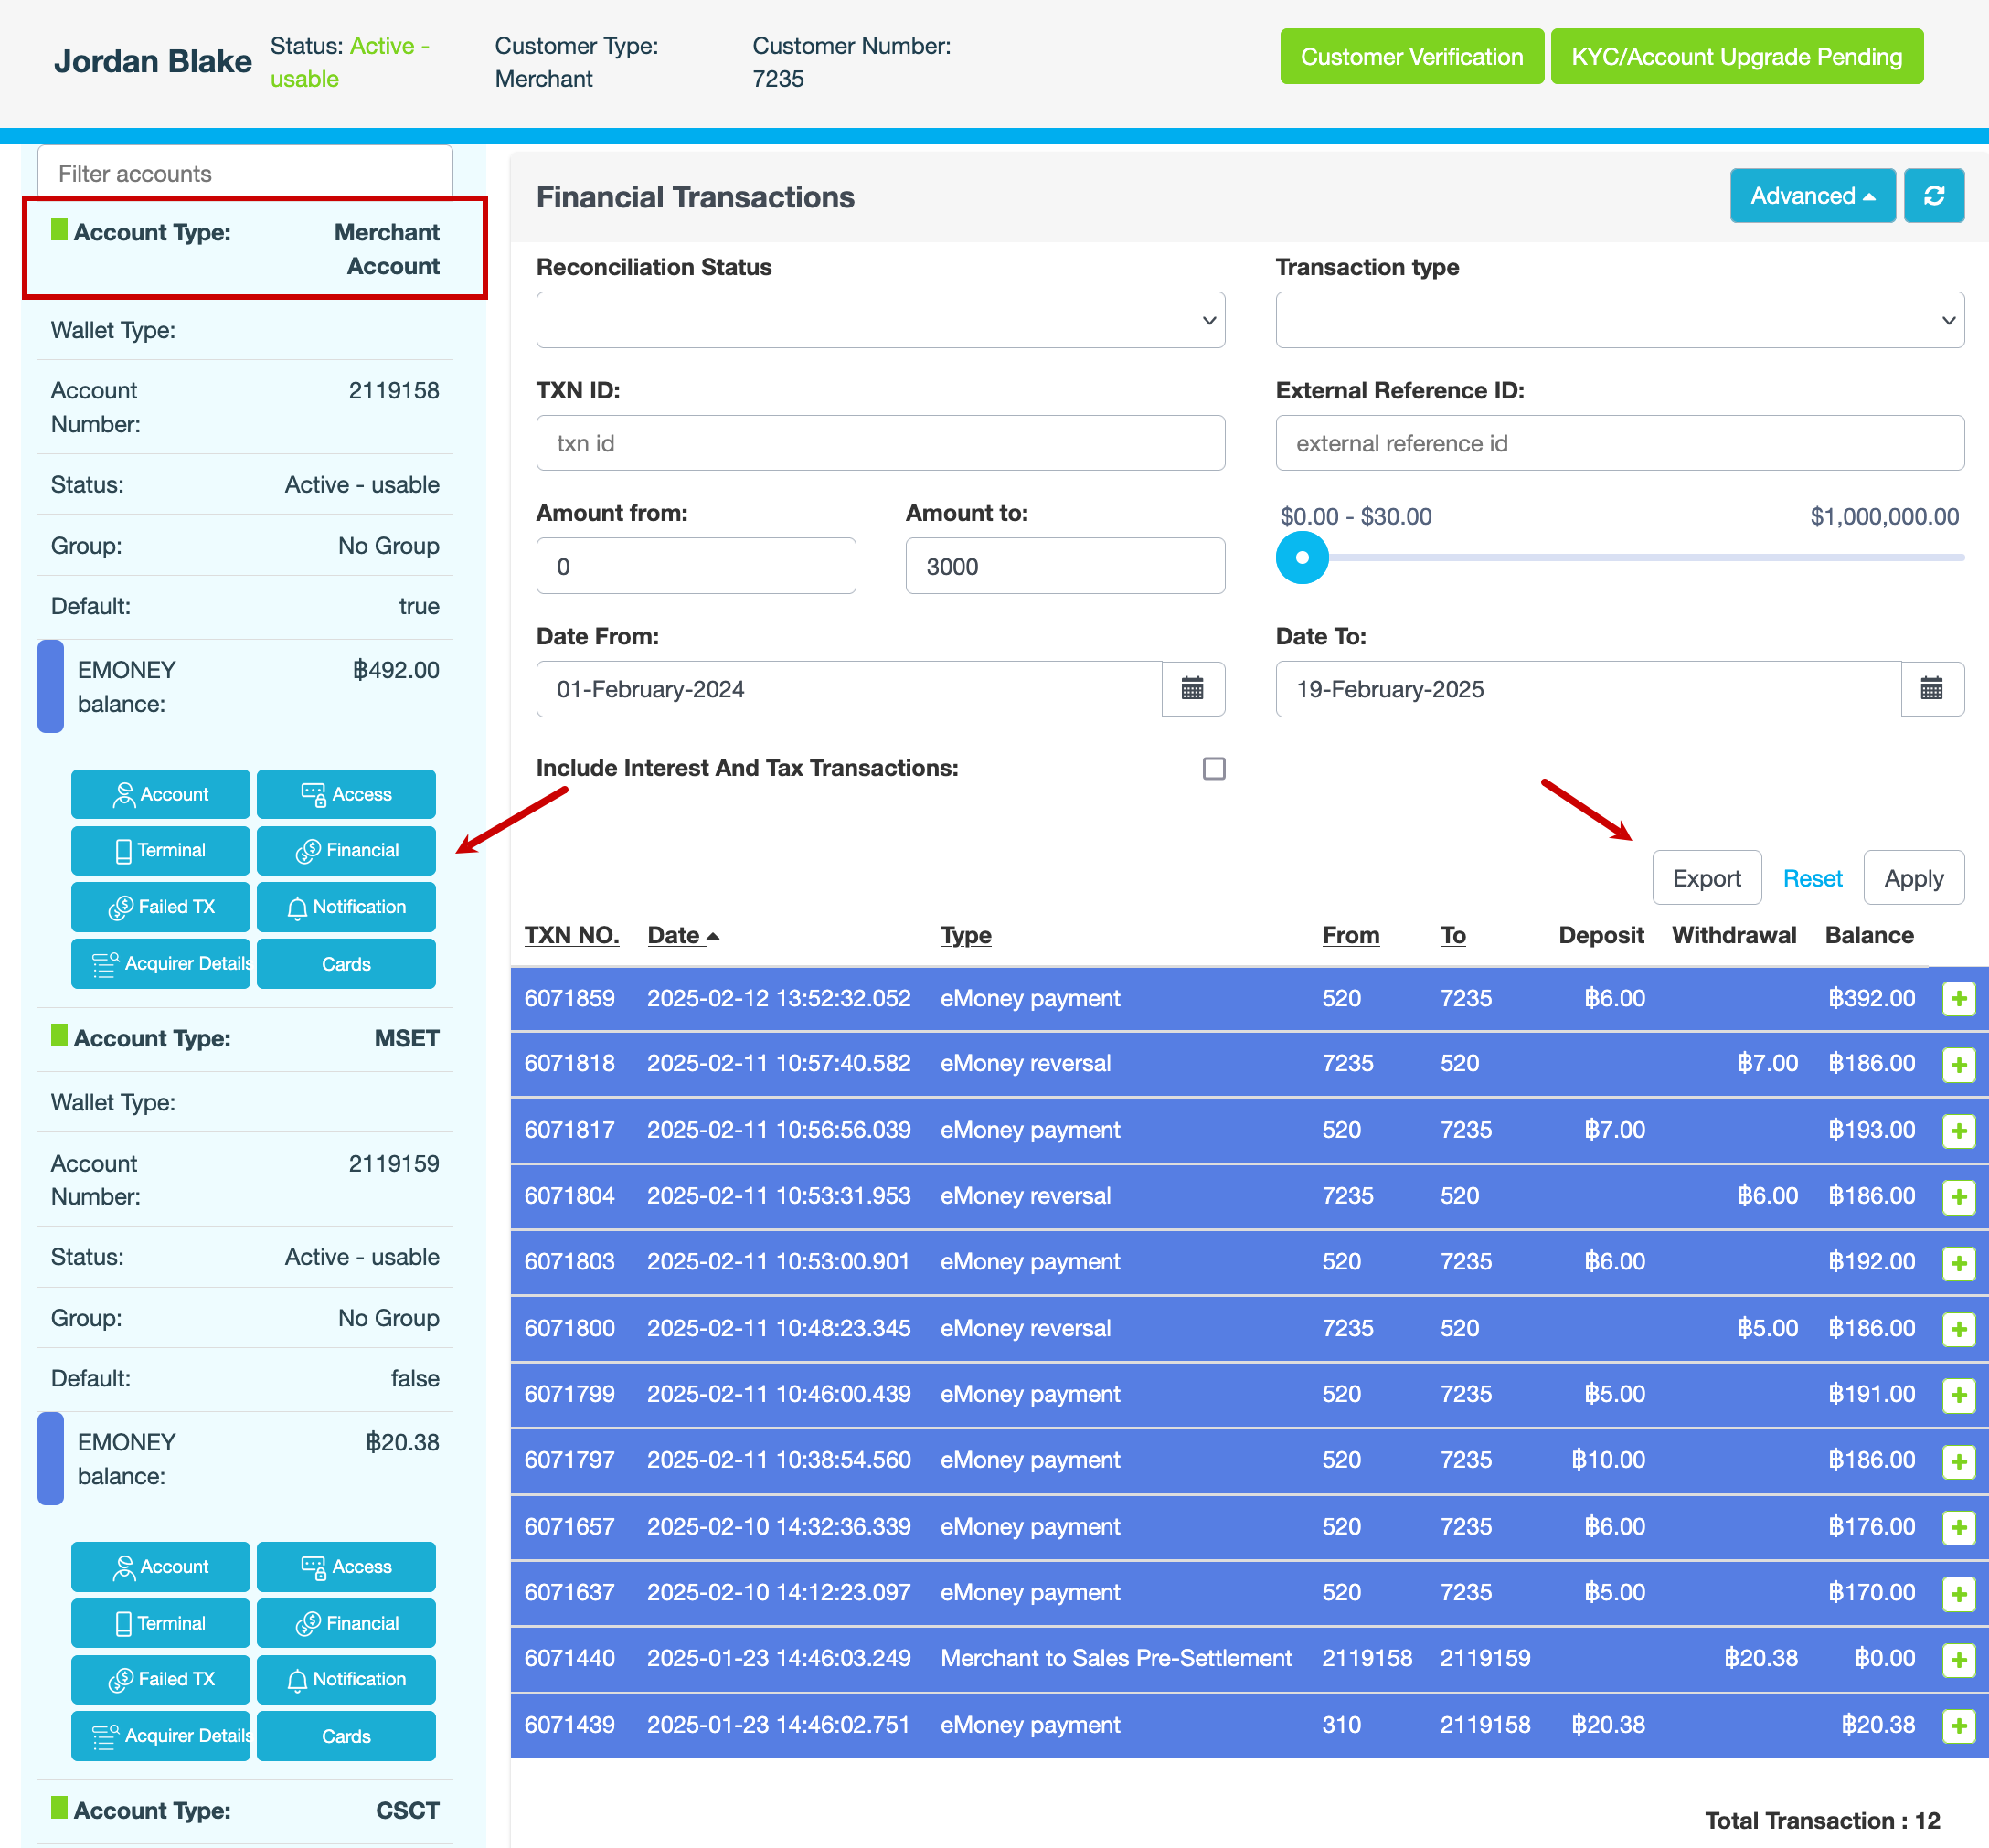Open Financial for the Merchant Account
Image resolution: width=1989 pixels, height=1848 pixels.
click(x=346, y=850)
